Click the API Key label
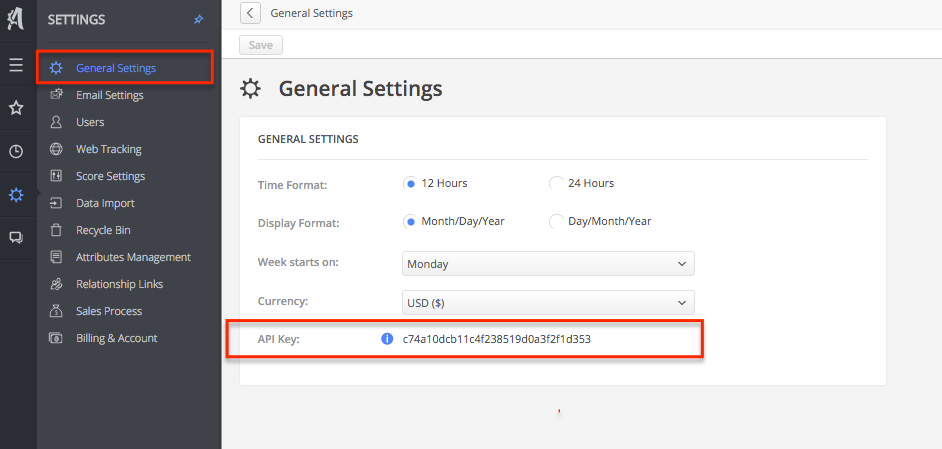This screenshot has height=449, width=942. coord(279,340)
